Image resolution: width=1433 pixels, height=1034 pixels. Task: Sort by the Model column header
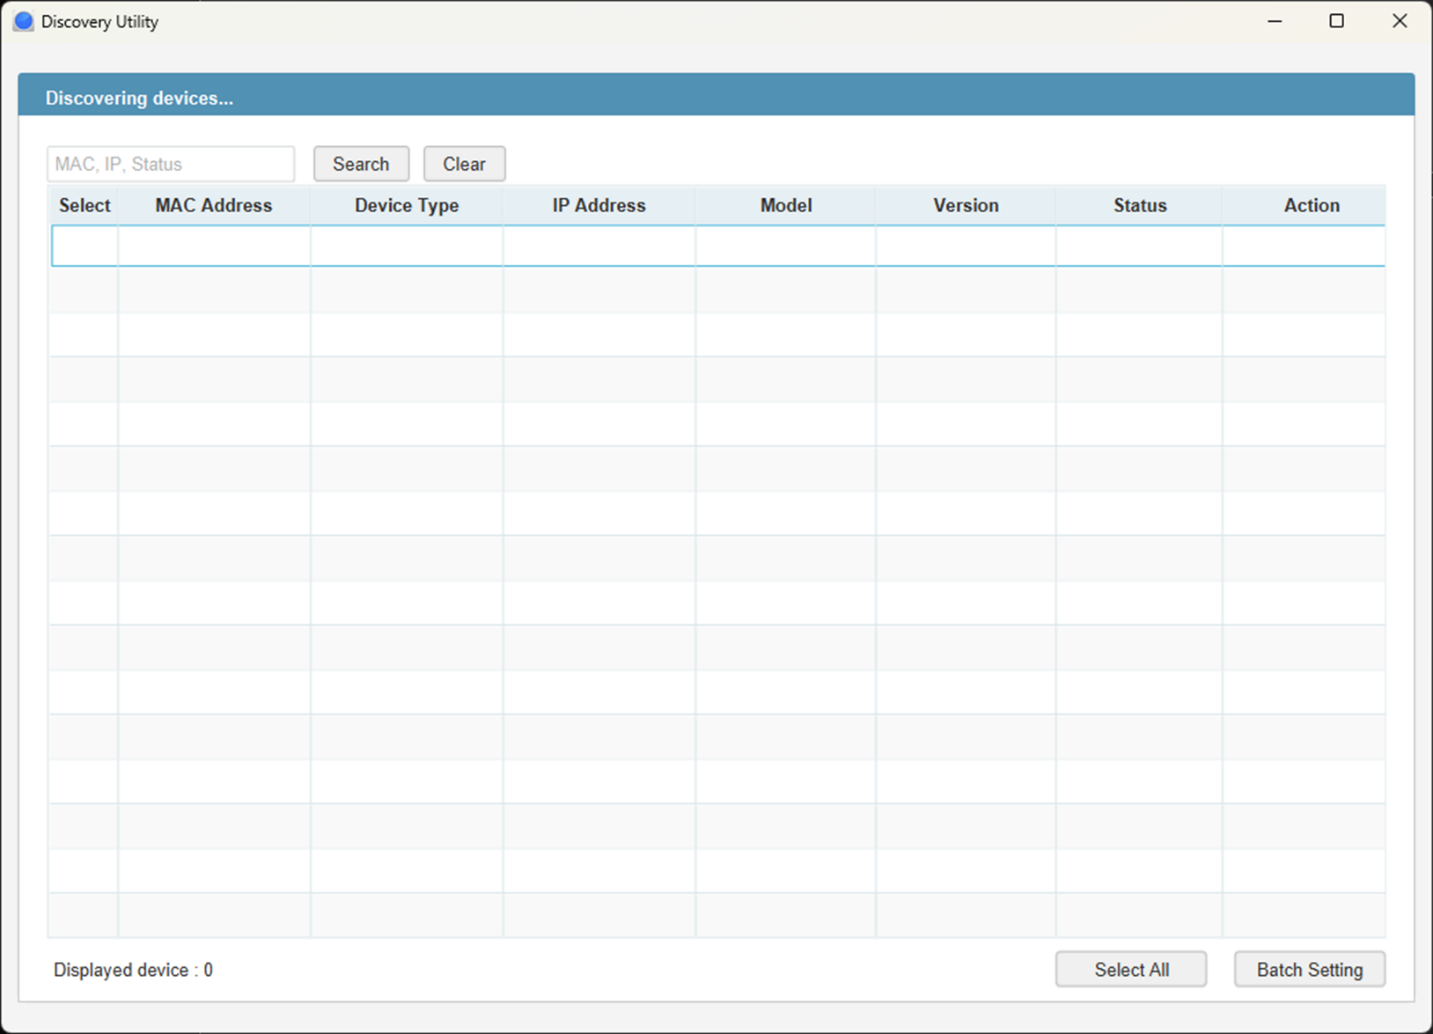(x=785, y=205)
